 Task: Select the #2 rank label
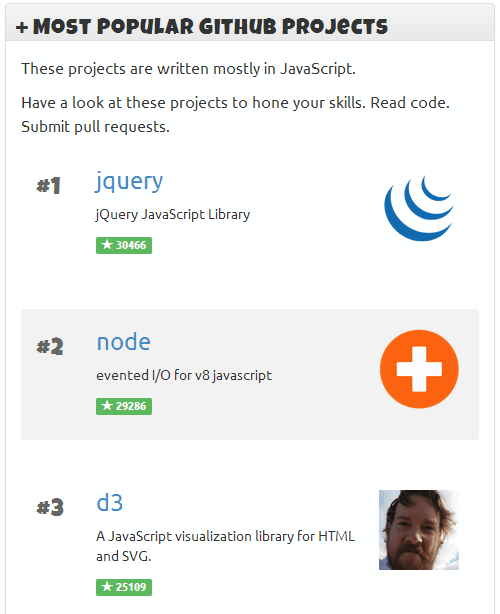click(x=50, y=347)
